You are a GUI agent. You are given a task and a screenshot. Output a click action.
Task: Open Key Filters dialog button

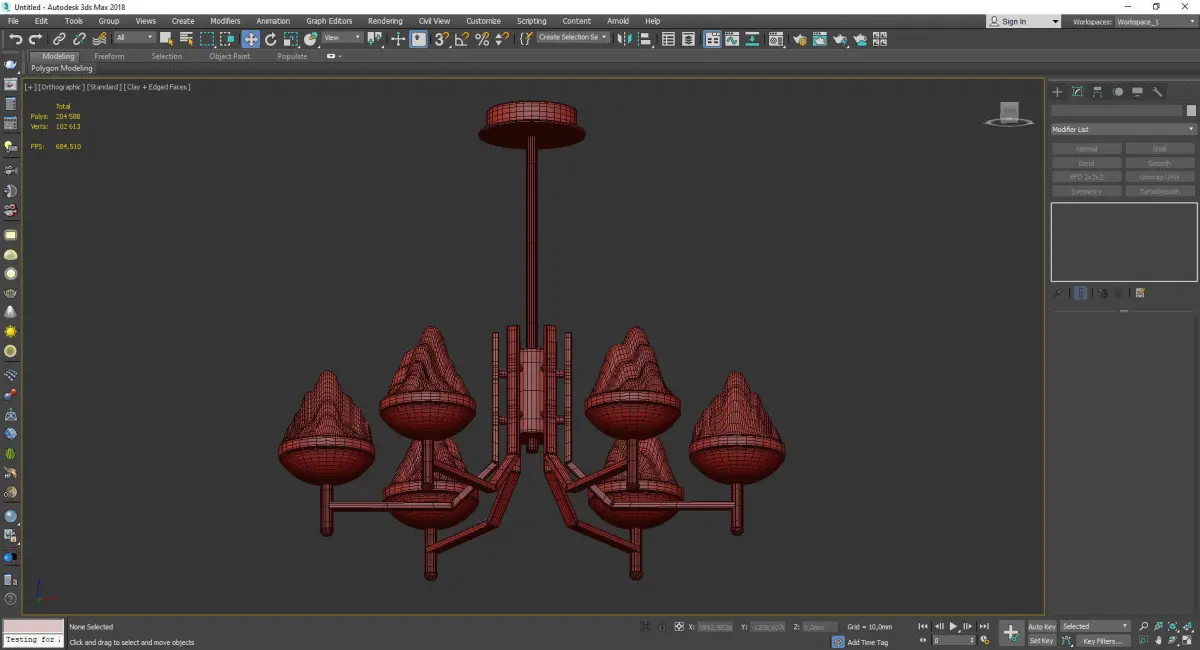(1102, 641)
